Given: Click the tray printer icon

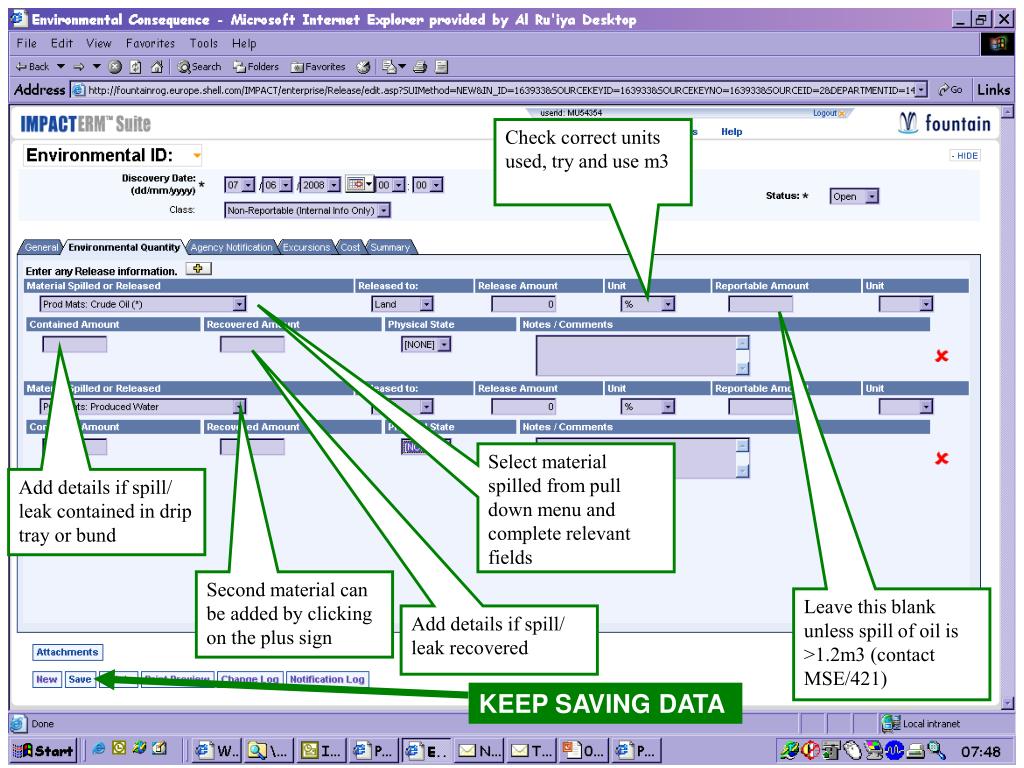Looking at the screenshot, I should coord(916,751).
